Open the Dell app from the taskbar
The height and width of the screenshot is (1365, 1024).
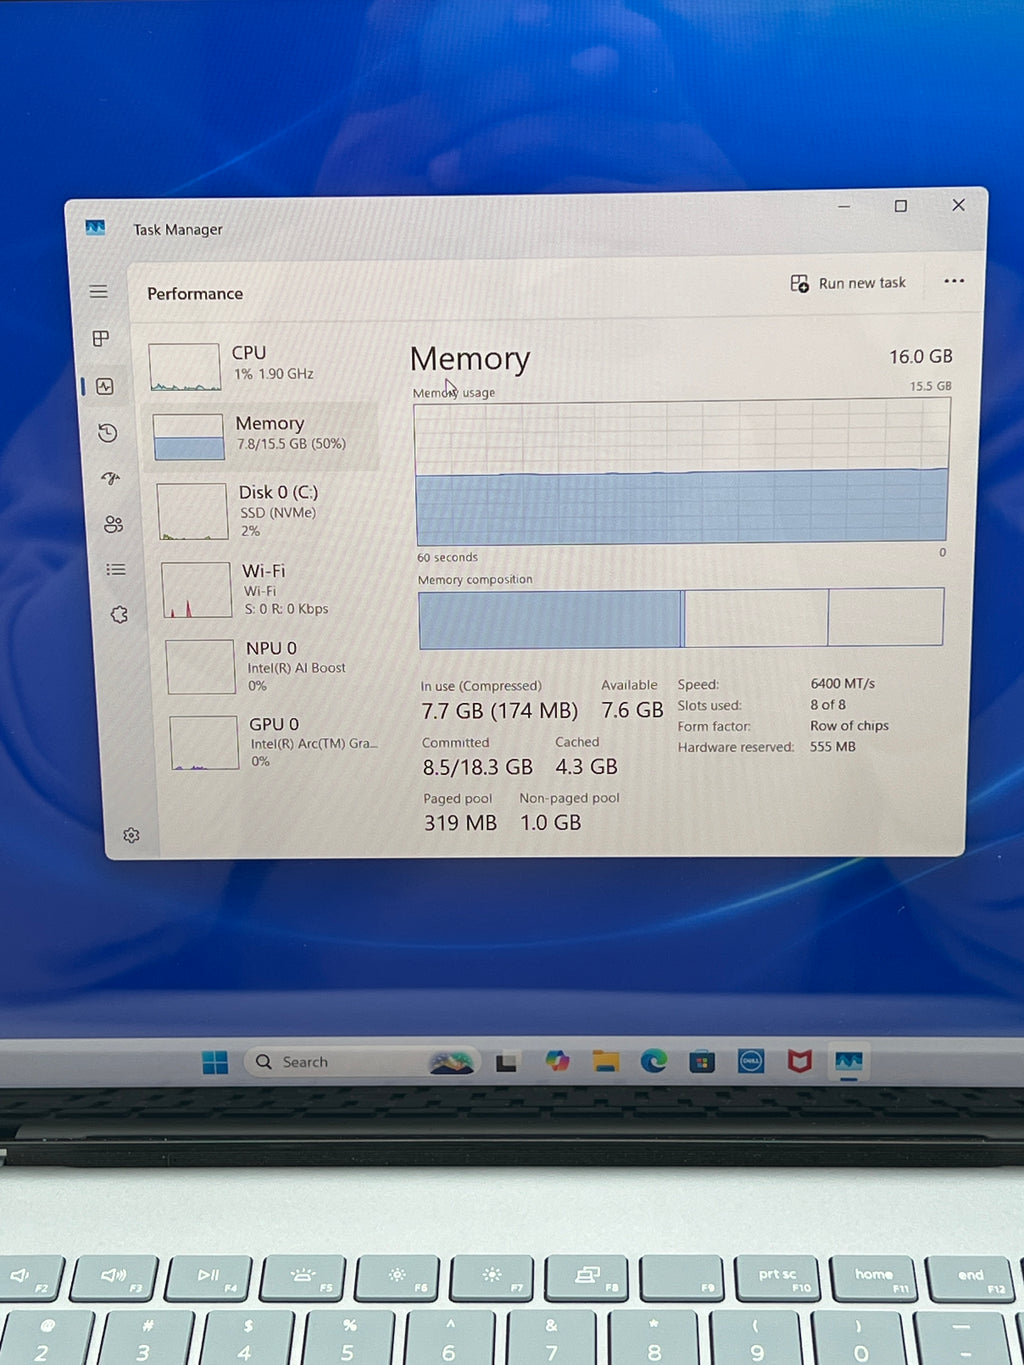pyautogui.click(x=751, y=1061)
